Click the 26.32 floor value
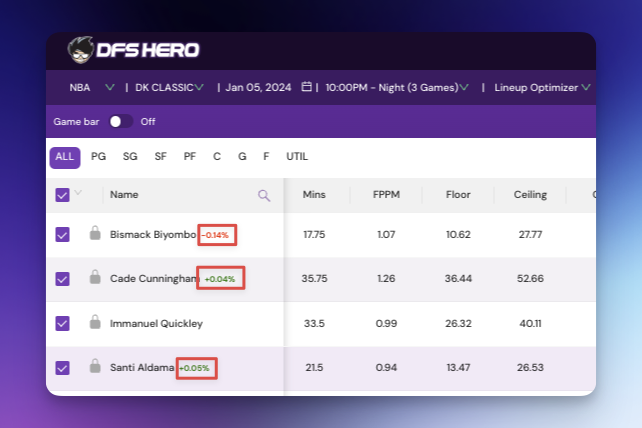The height and width of the screenshot is (428, 642). (458, 324)
